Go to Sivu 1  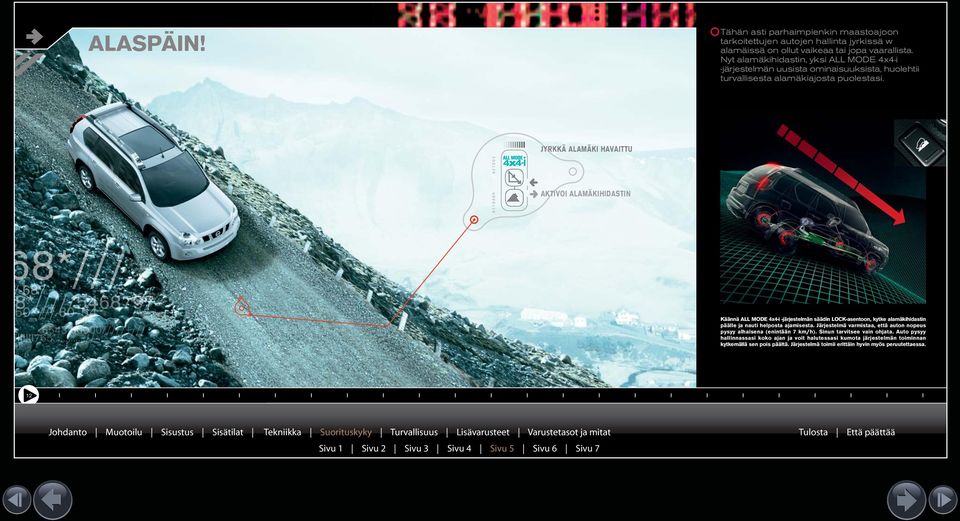click(331, 449)
